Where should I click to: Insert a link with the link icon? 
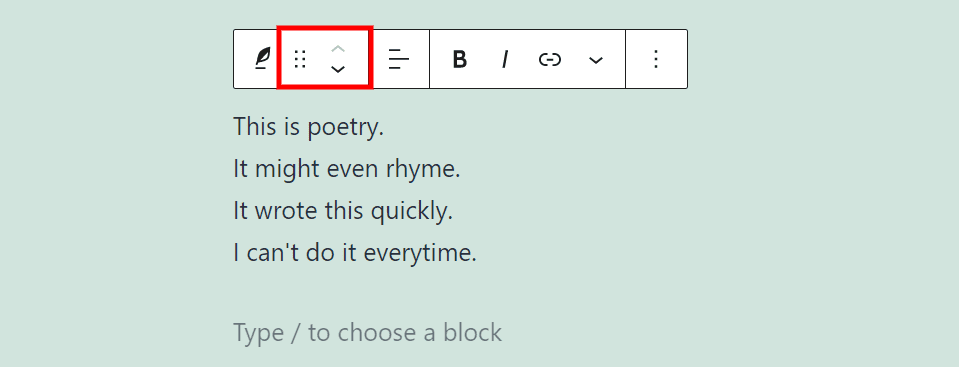[x=550, y=59]
